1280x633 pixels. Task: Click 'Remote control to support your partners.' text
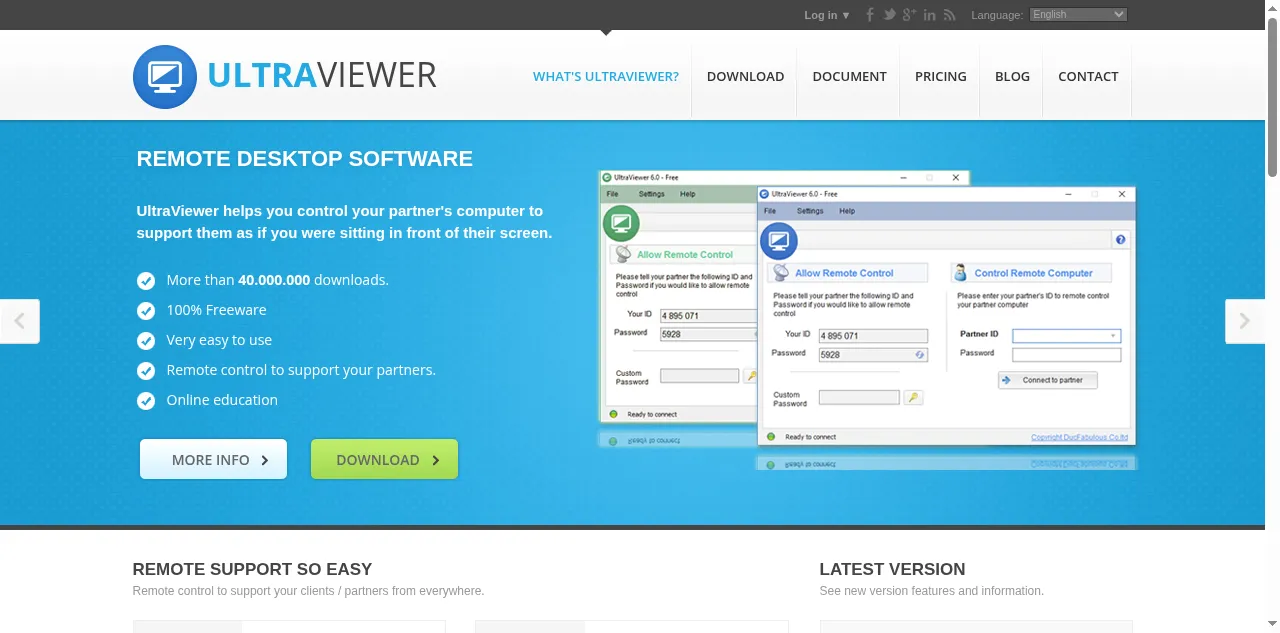coord(301,370)
